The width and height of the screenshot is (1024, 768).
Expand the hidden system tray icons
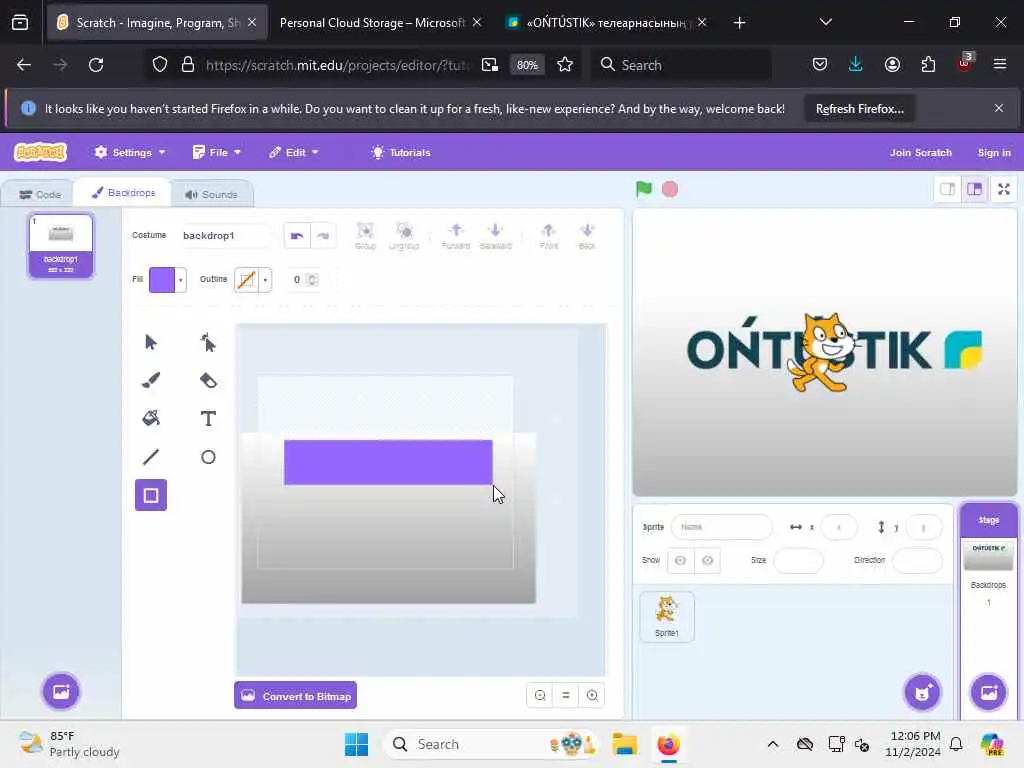(773, 744)
